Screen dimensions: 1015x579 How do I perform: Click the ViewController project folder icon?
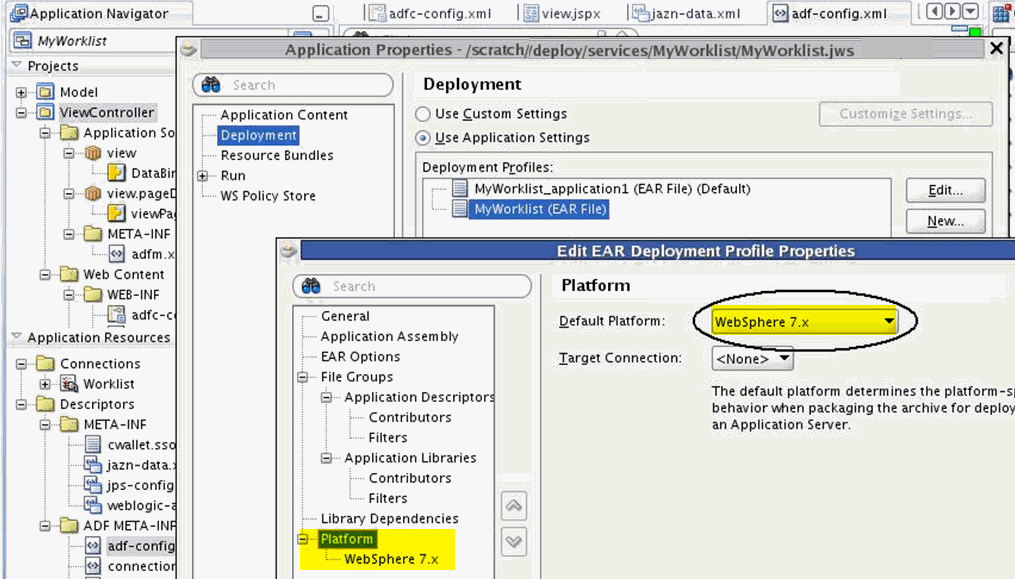click(x=45, y=112)
